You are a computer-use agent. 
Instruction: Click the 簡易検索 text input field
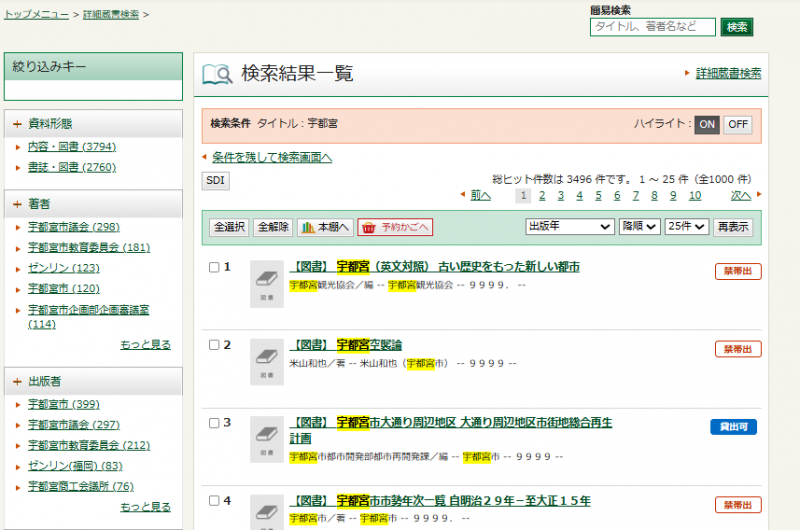coord(652,27)
